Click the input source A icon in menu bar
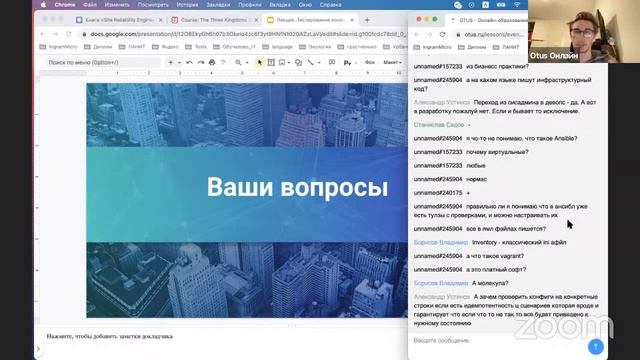 click(485, 5)
